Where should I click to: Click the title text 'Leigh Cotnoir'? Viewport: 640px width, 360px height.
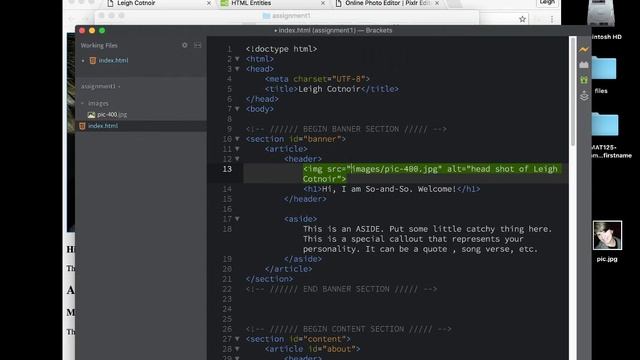pos(329,89)
